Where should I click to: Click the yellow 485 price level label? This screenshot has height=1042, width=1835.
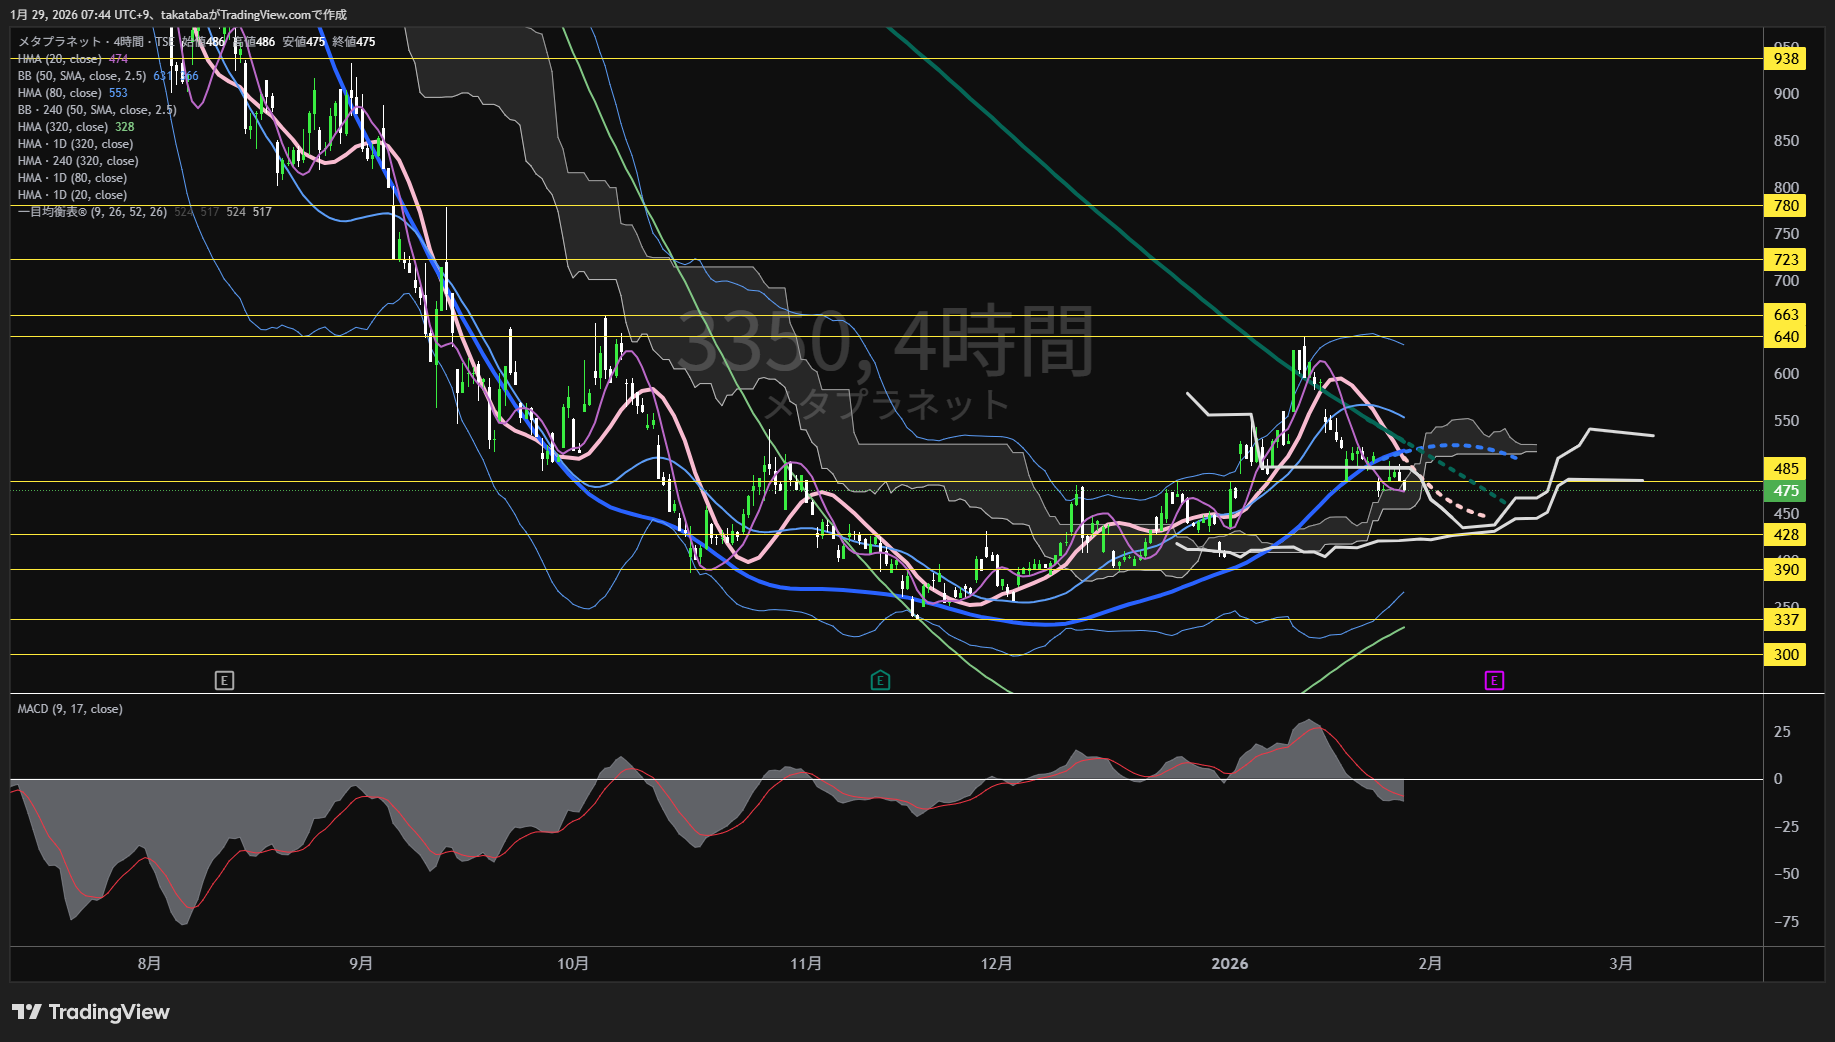pos(1785,468)
